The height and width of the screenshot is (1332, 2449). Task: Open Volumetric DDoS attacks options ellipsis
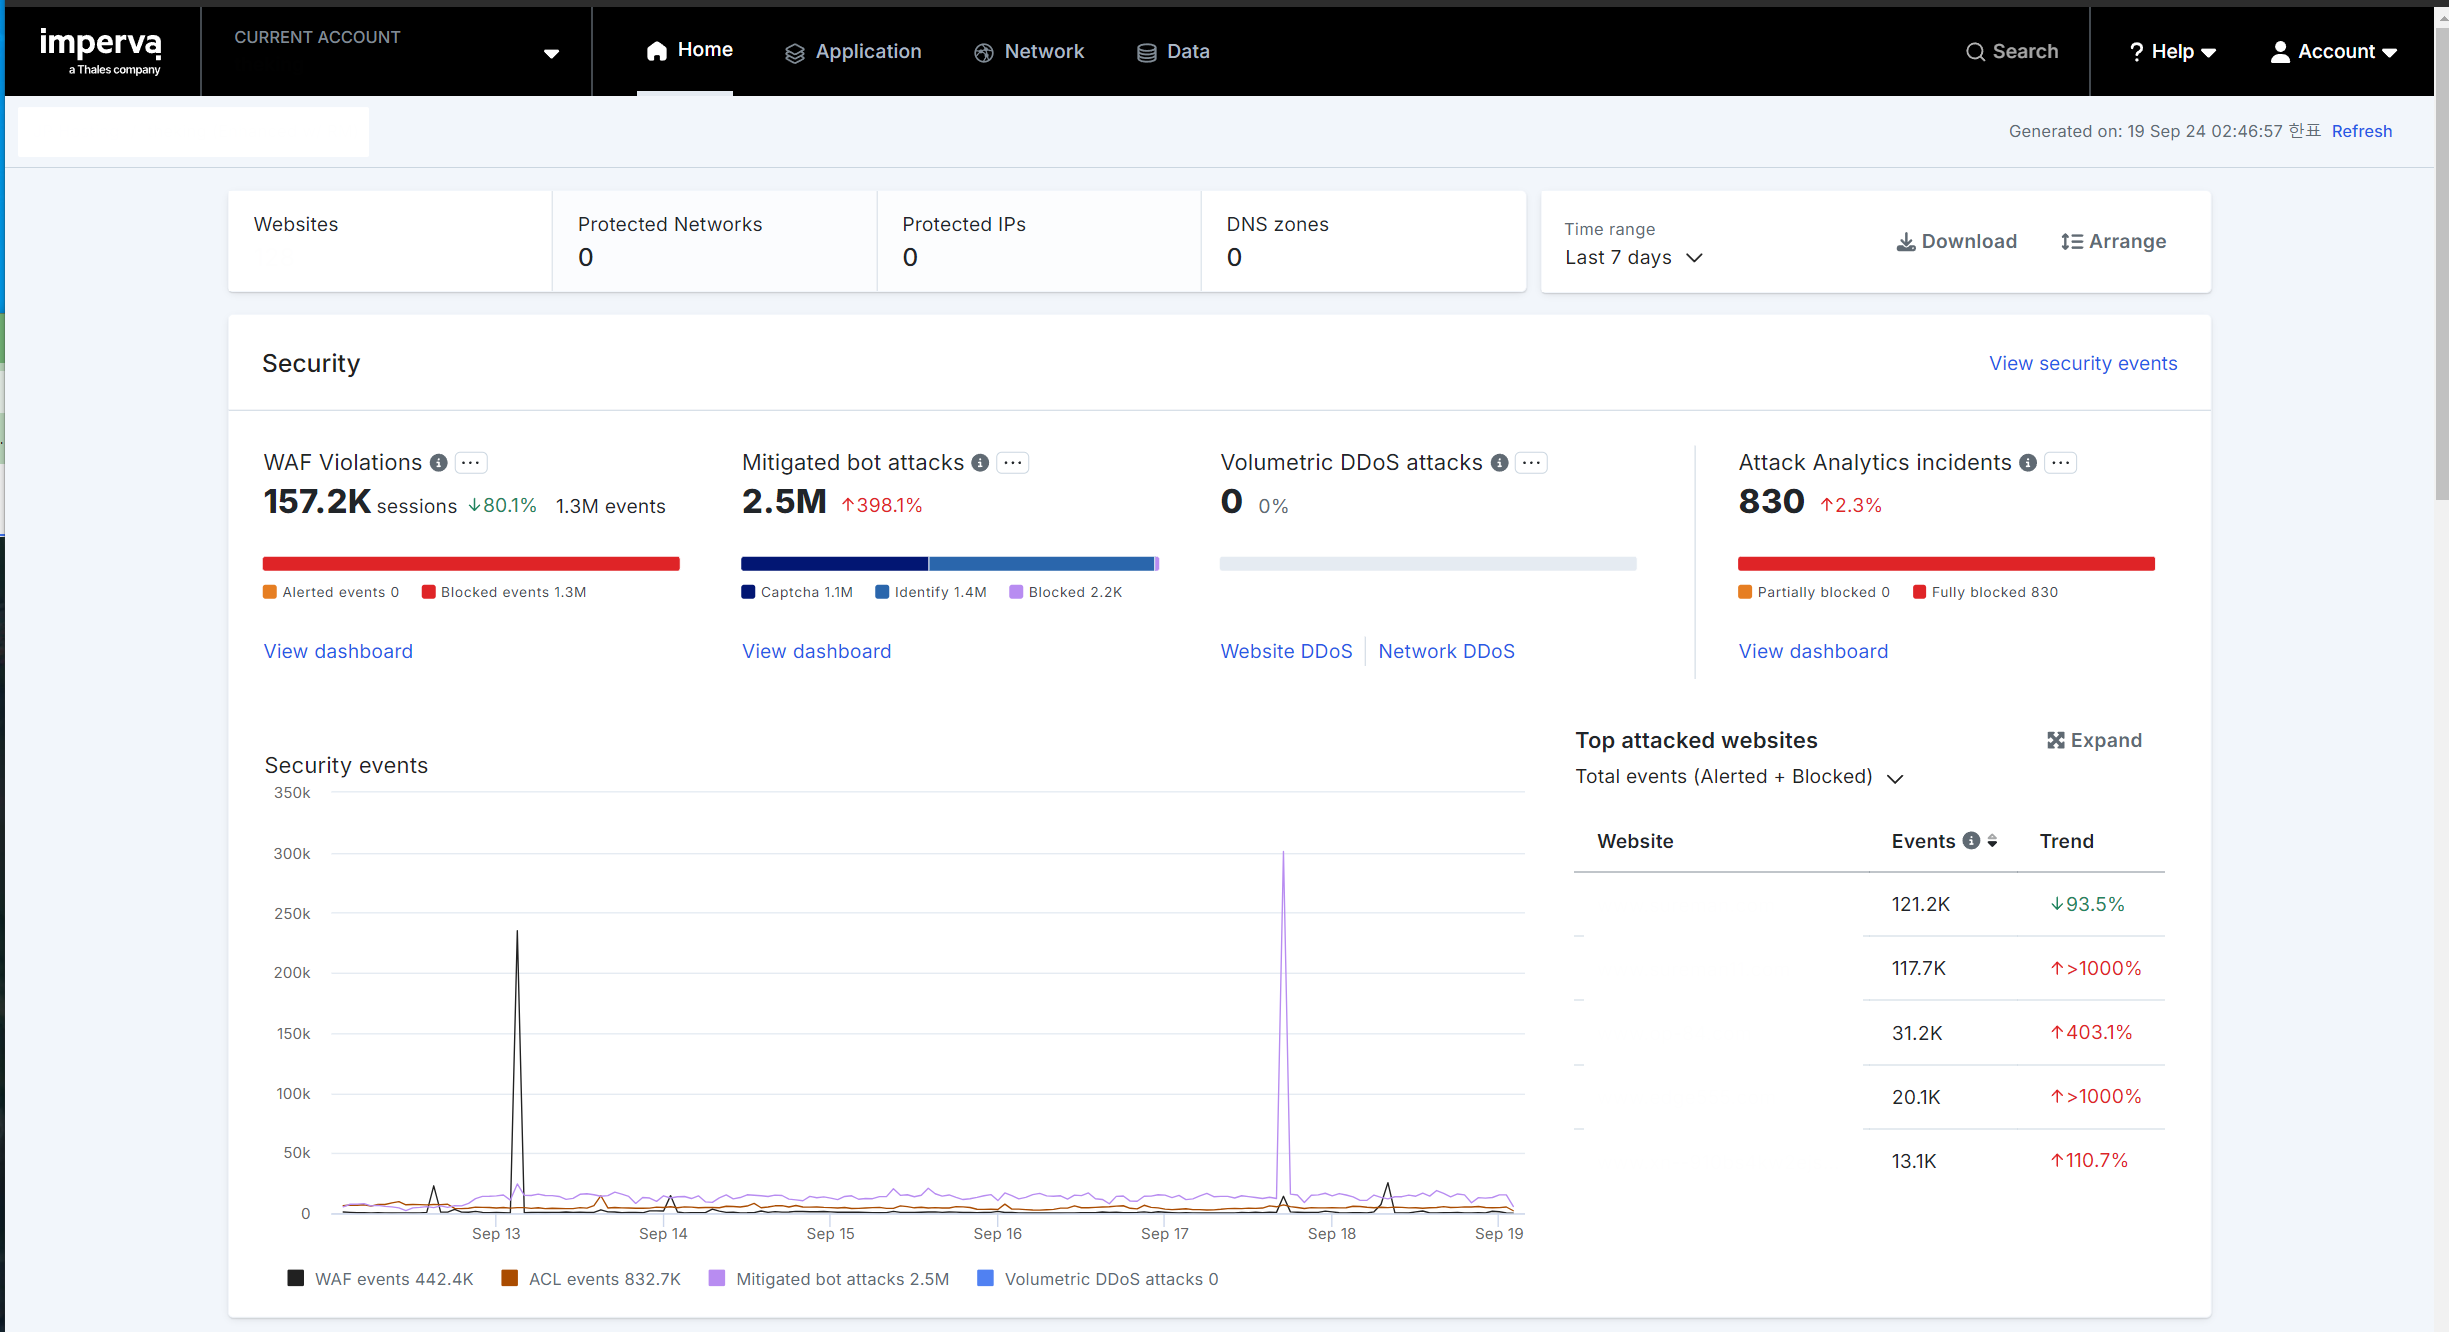[1531, 463]
